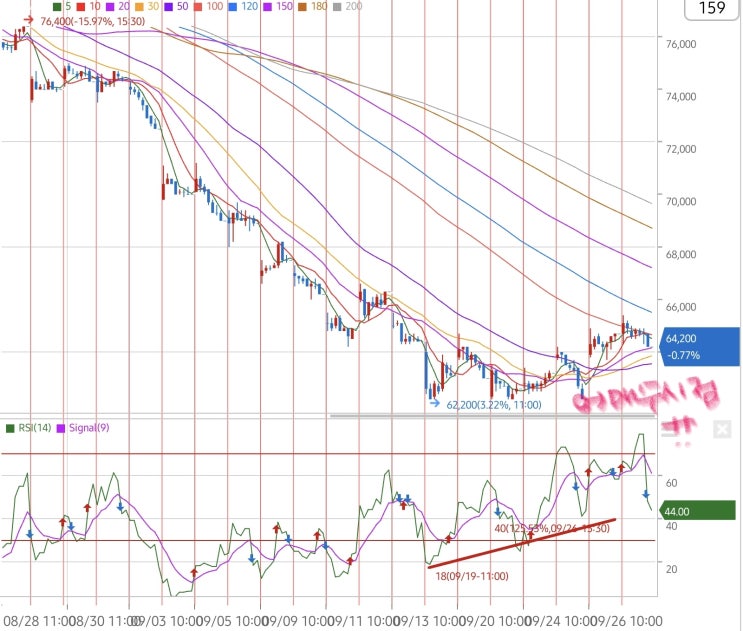Close the RSI indicator panel with X
This screenshot has height=631, width=743.
[722, 430]
